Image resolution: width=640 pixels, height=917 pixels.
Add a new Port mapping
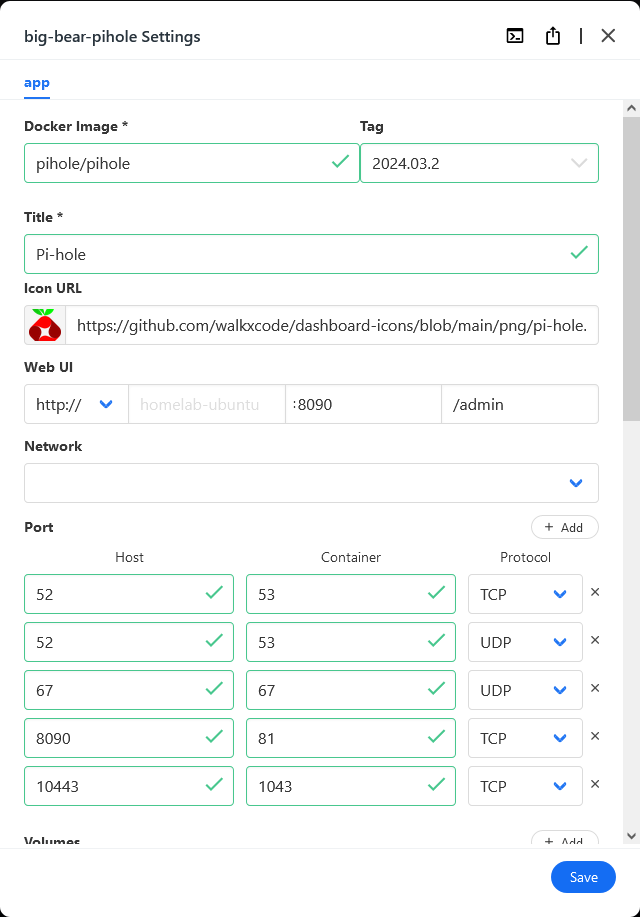pos(565,528)
